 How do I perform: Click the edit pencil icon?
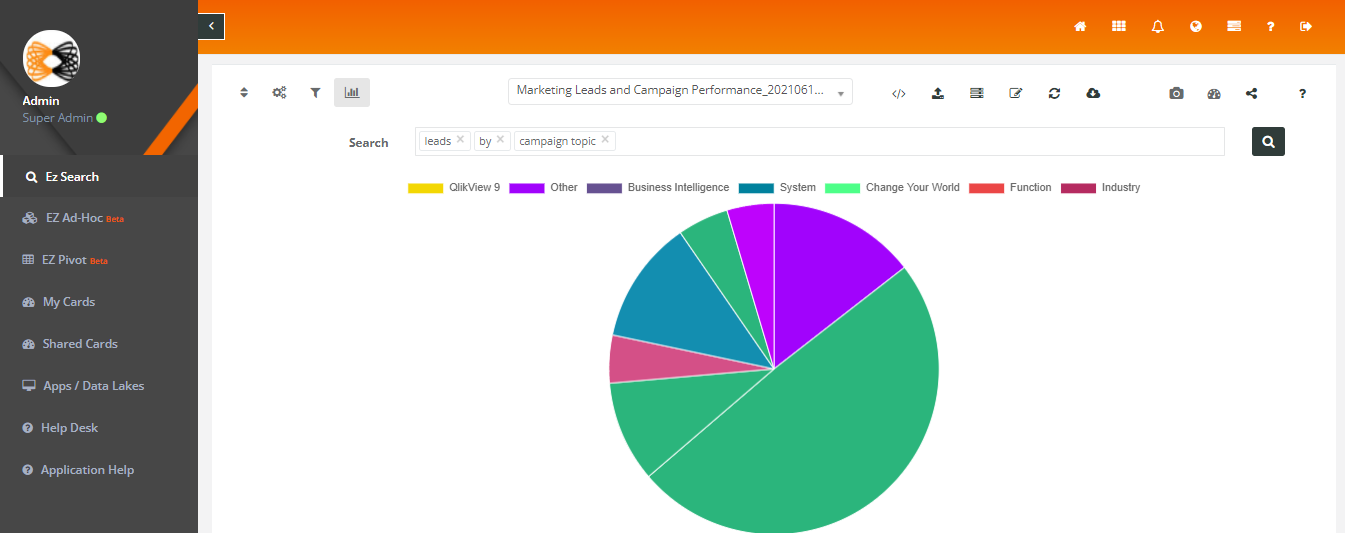1016,93
